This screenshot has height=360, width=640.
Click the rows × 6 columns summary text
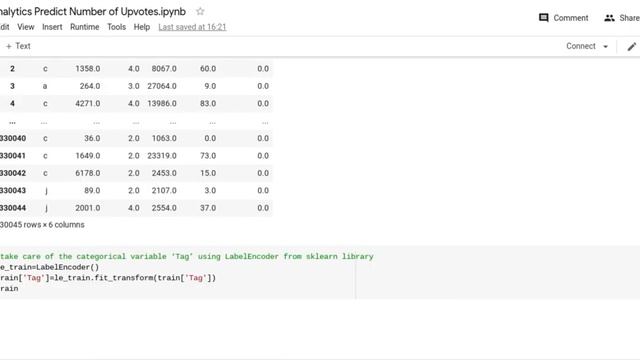42,225
